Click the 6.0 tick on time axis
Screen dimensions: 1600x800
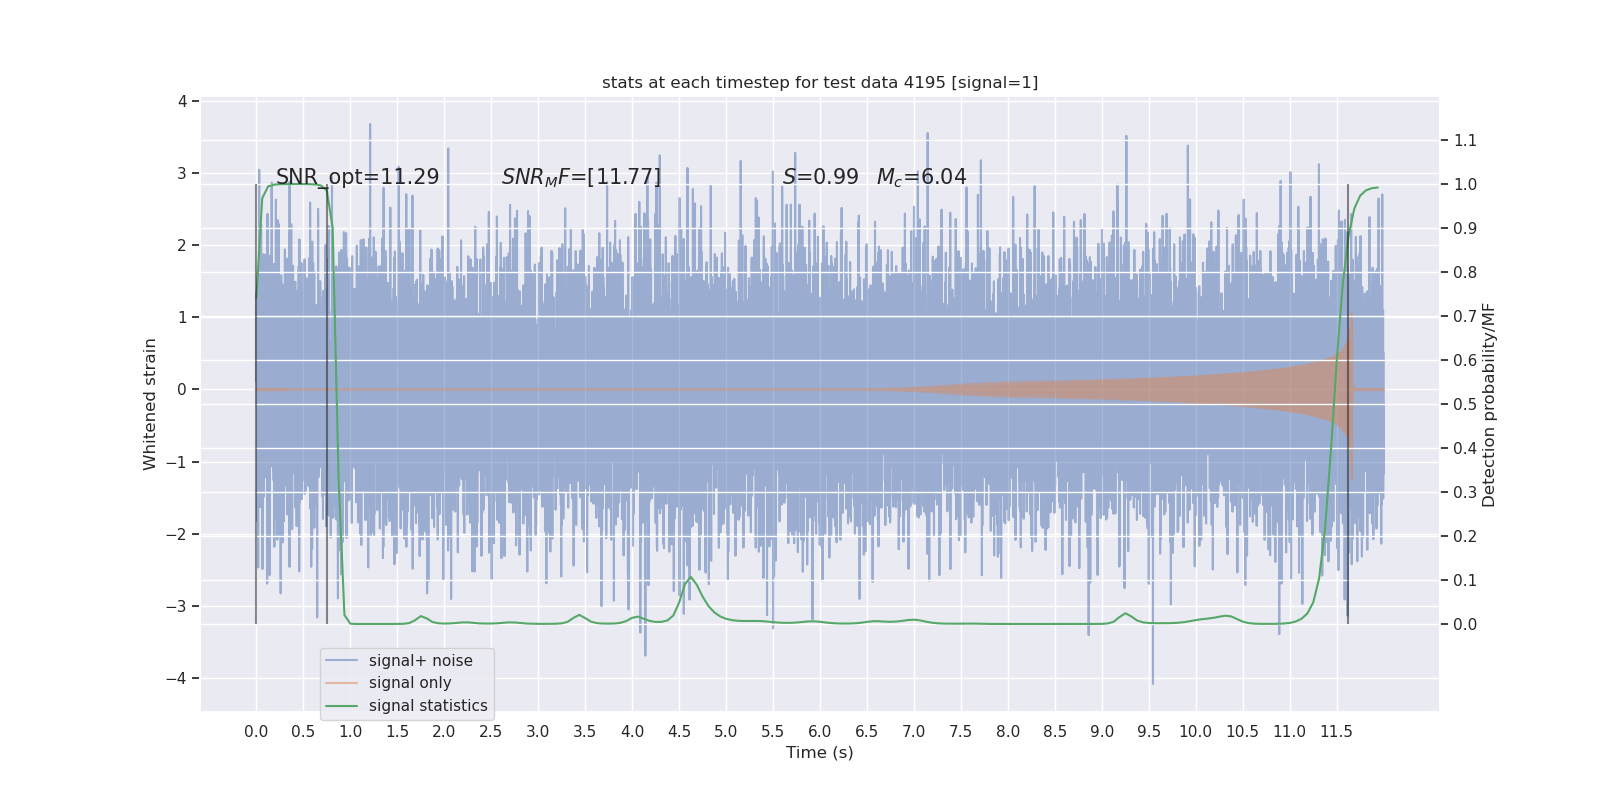pos(820,732)
